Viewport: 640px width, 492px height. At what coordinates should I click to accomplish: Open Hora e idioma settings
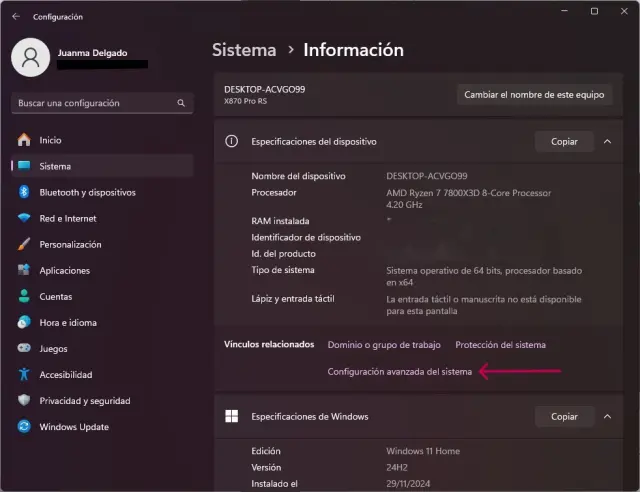(x=68, y=322)
